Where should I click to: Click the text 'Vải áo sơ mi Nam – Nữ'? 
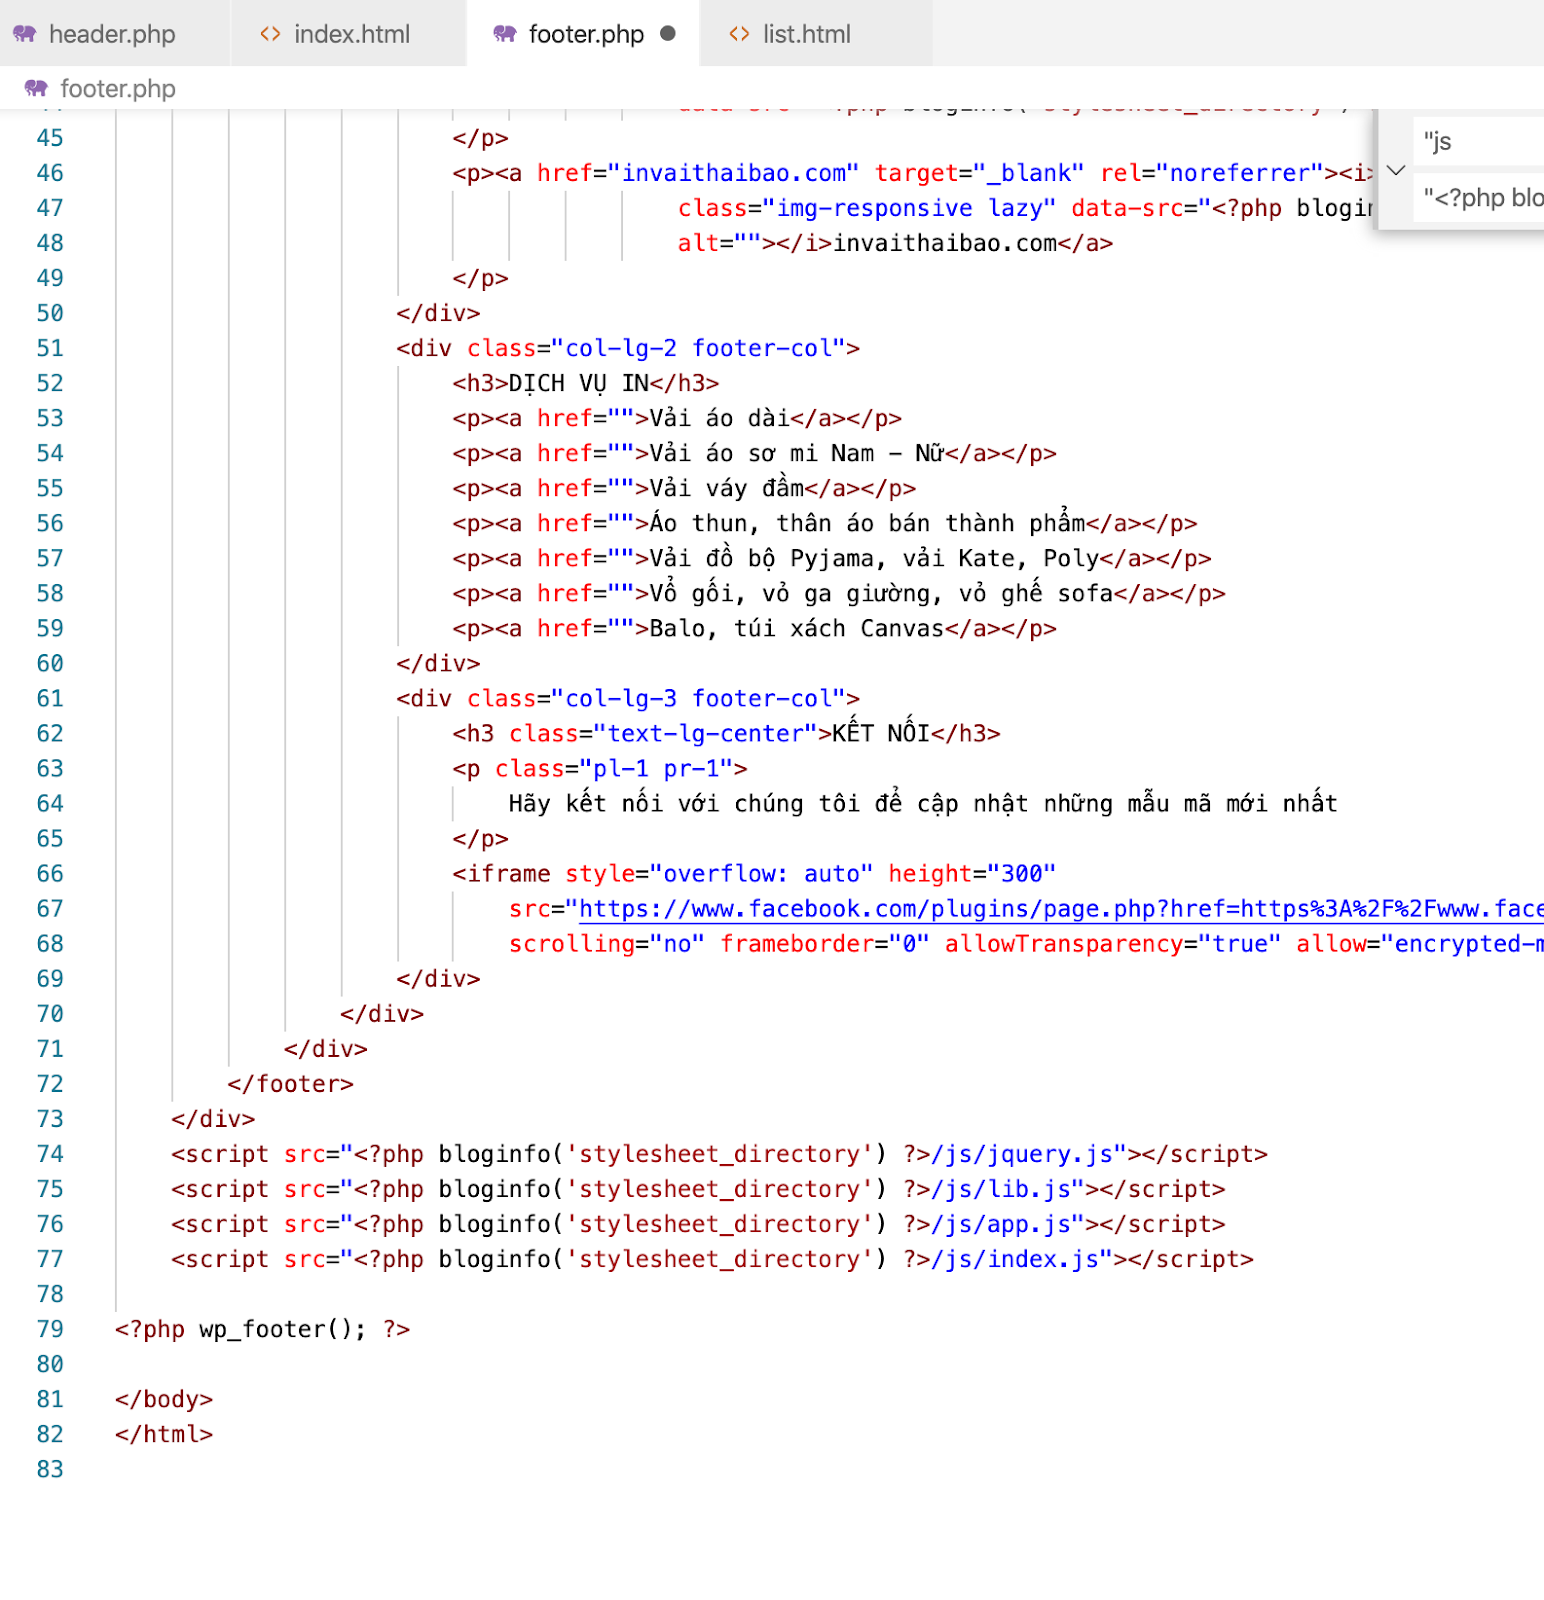point(797,453)
